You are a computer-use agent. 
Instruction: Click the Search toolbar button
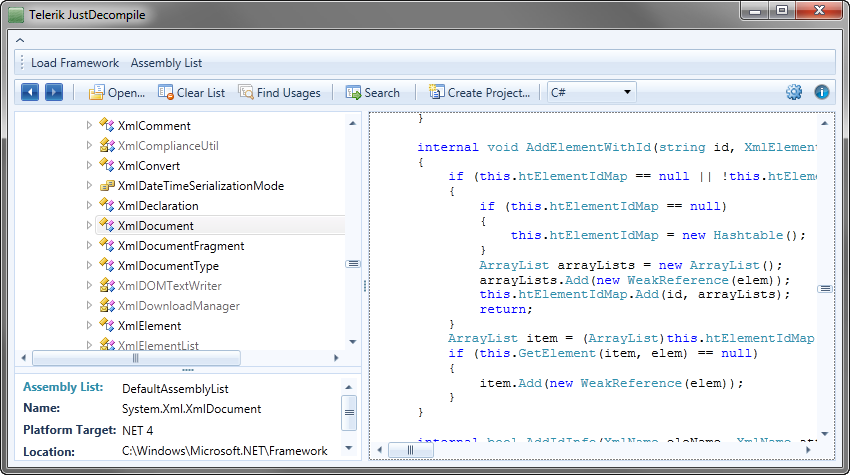[373, 93]
